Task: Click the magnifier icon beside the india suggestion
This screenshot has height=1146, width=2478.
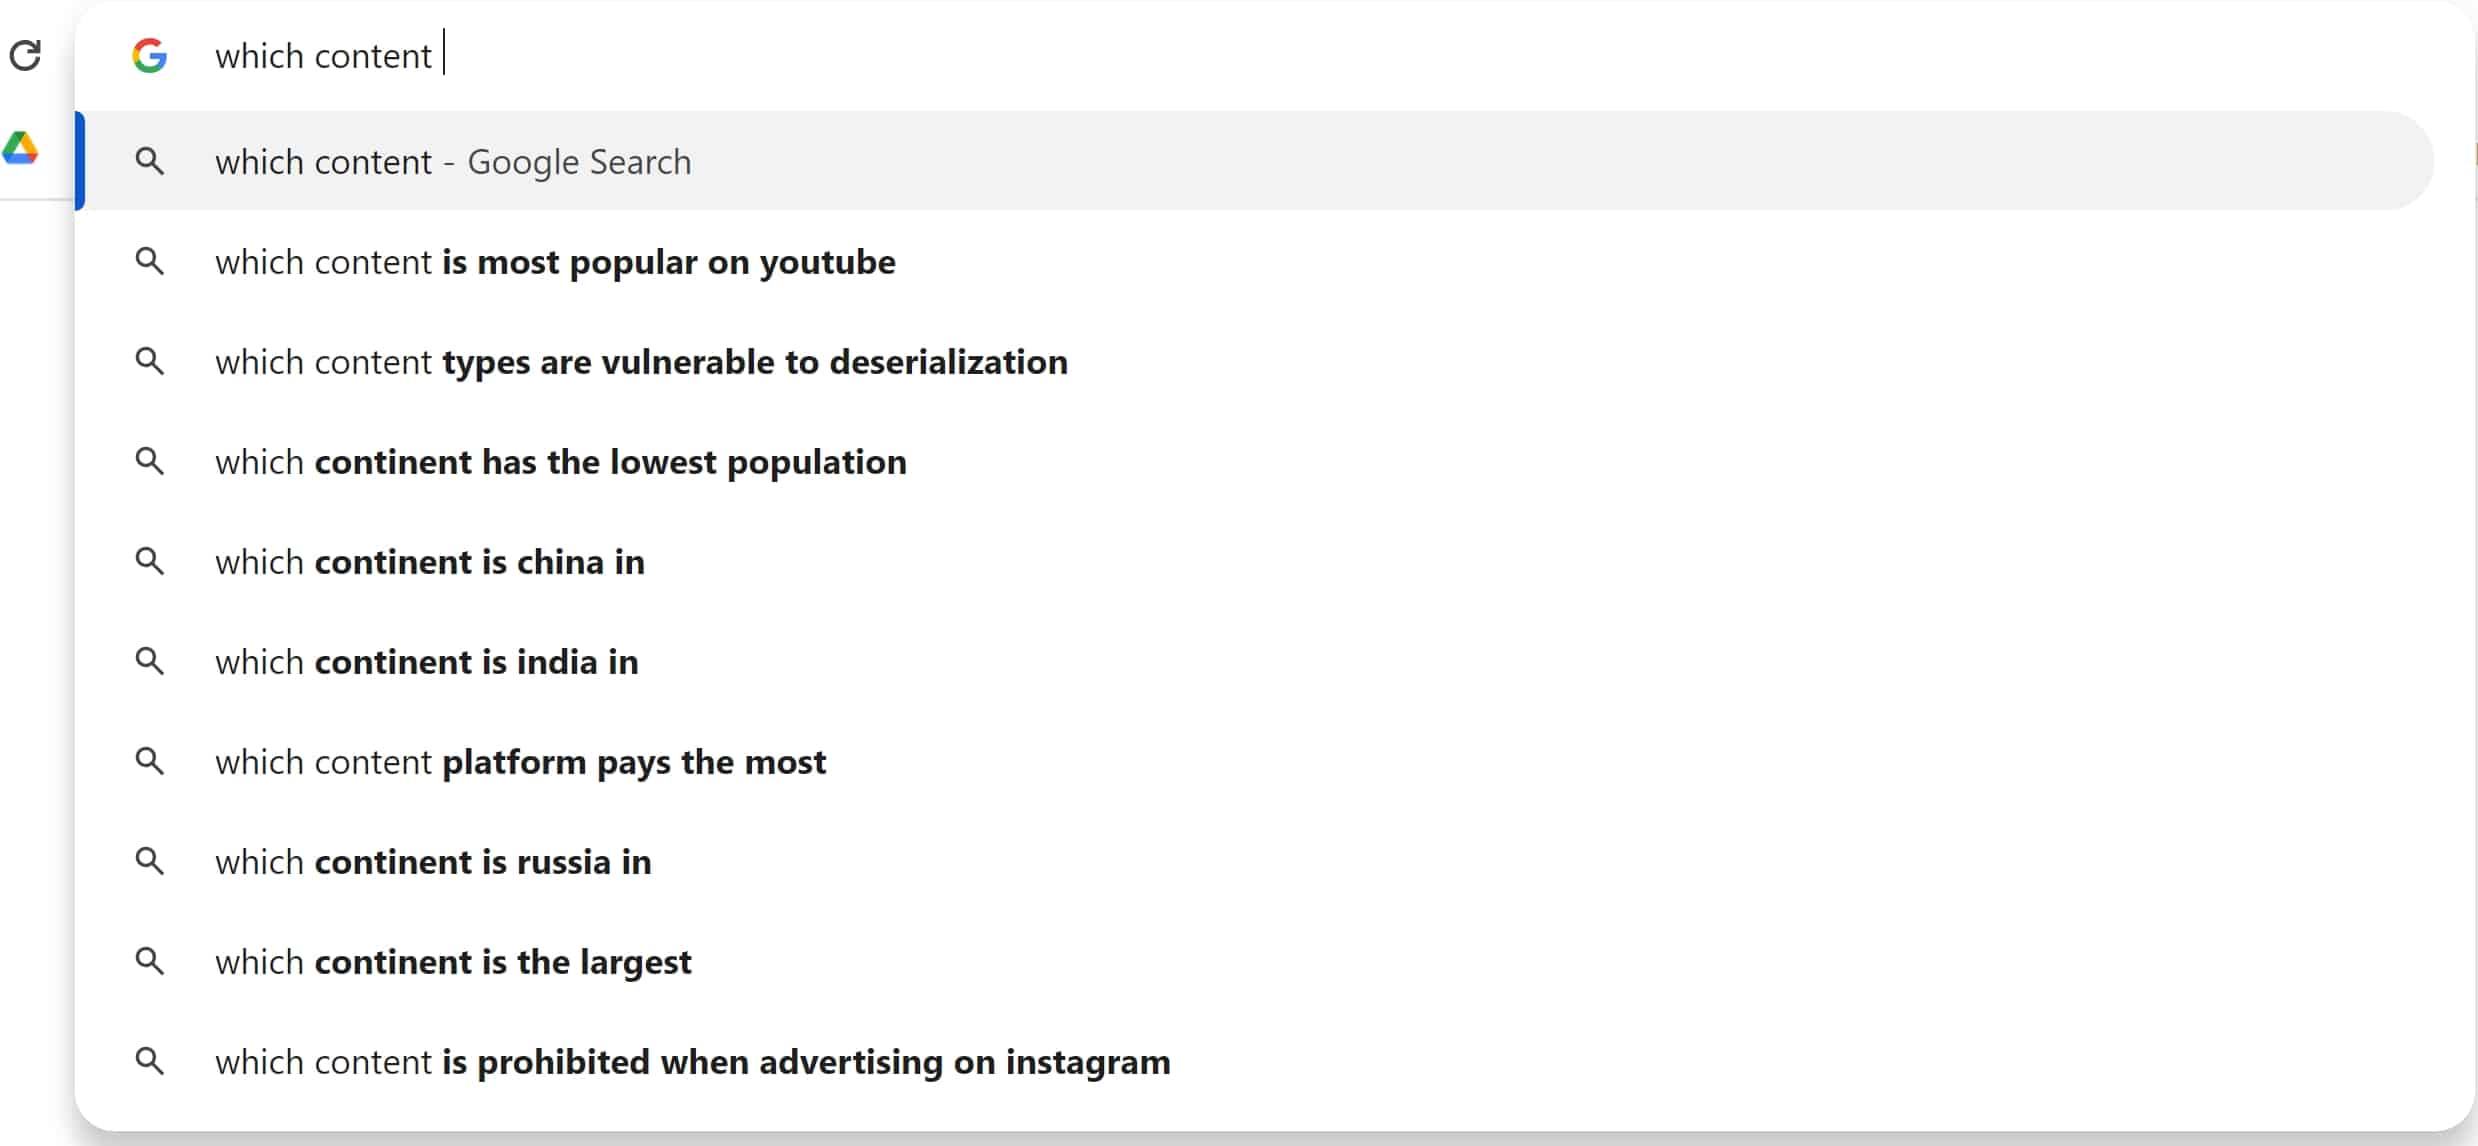Action: [x=149, y=661]
